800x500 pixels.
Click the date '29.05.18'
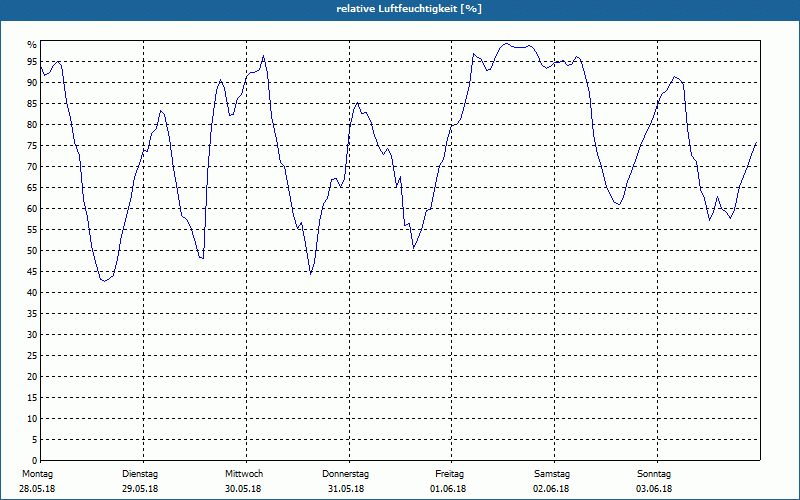(x=140, y=489)
